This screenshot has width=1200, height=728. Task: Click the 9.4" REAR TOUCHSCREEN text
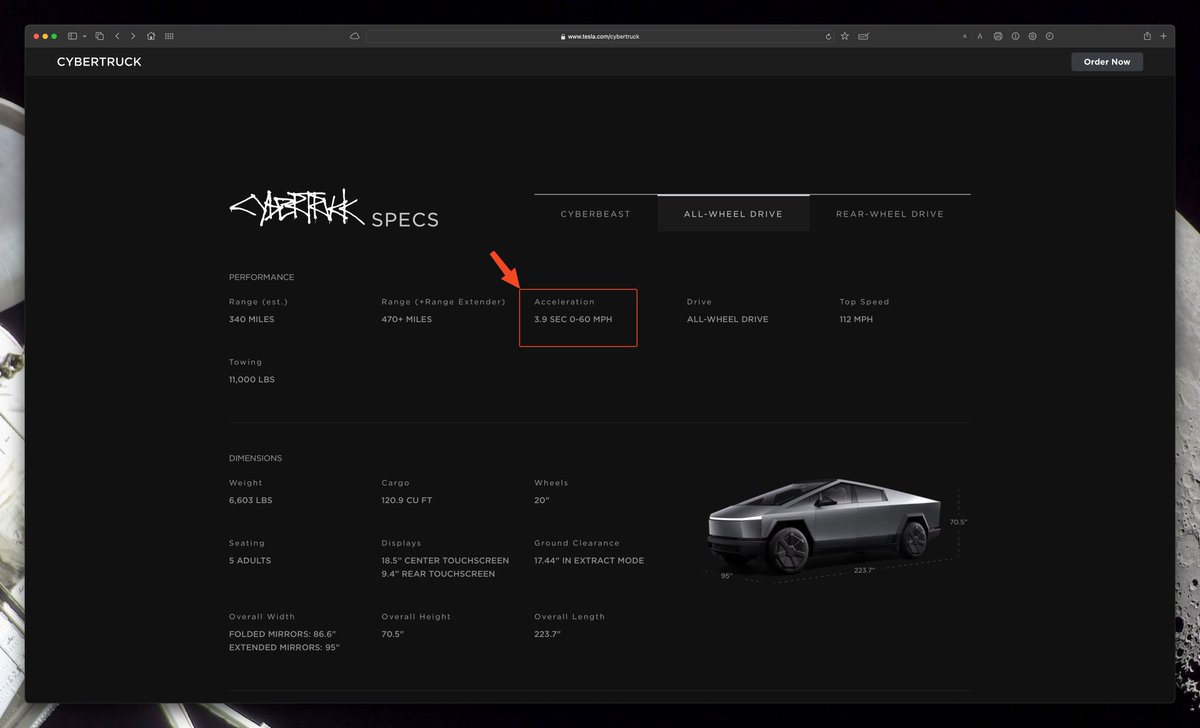[x=438, y=574]
